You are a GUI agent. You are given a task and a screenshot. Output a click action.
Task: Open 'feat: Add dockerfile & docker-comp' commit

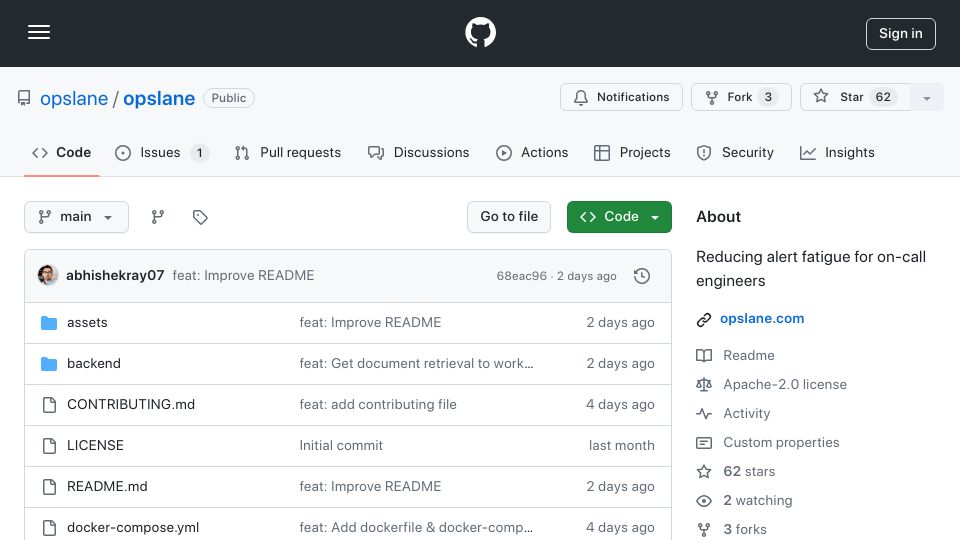(416, 528)
